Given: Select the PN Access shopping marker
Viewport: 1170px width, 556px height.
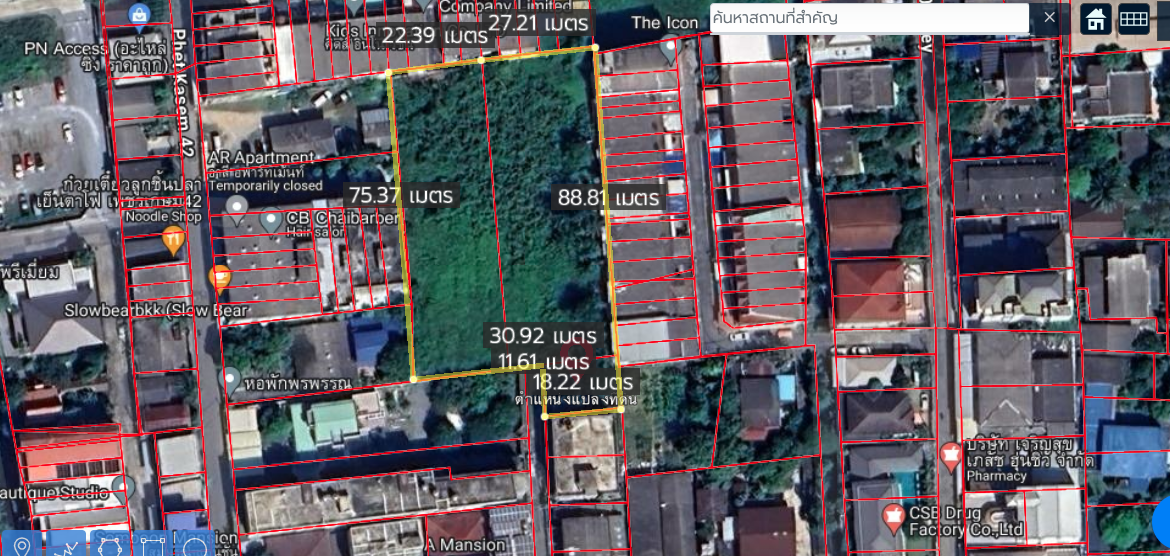Looking at the screenshot, I should pyautogui.click(x=140, y=14).
